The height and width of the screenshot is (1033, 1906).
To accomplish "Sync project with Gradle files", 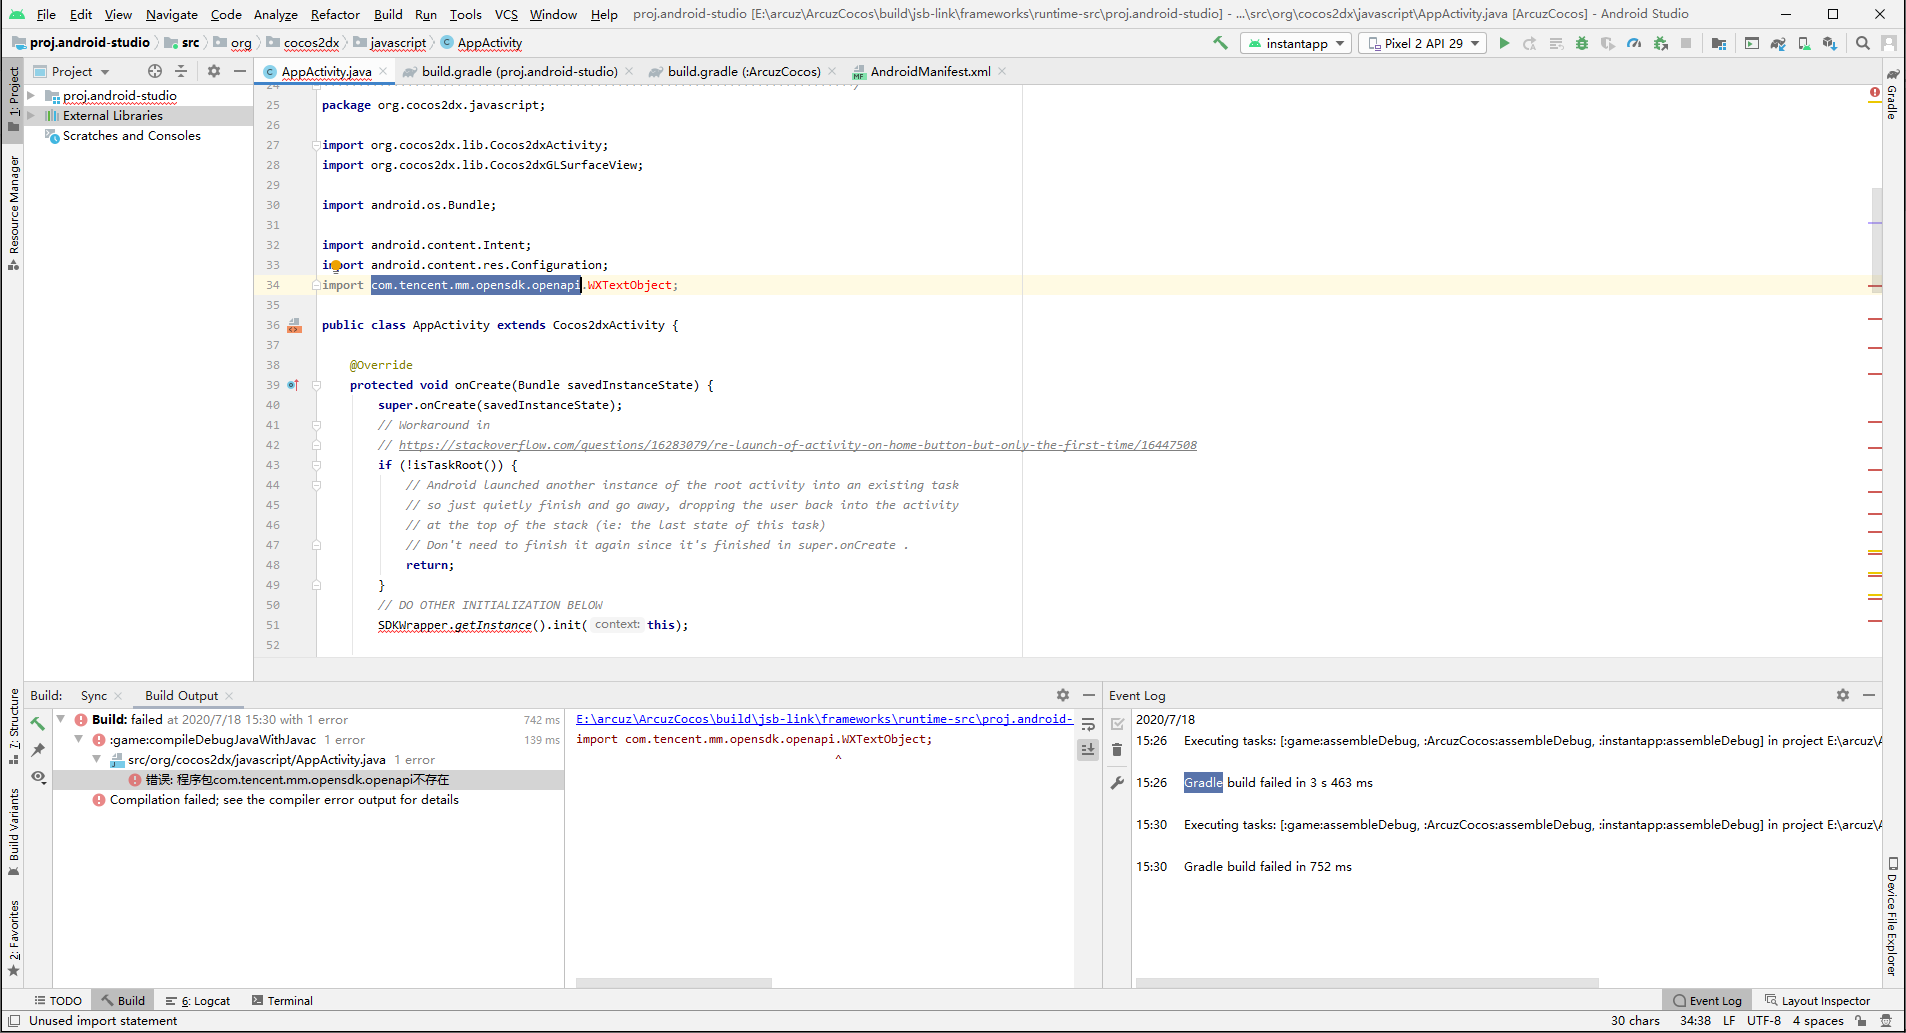I will coord(1778,43).
